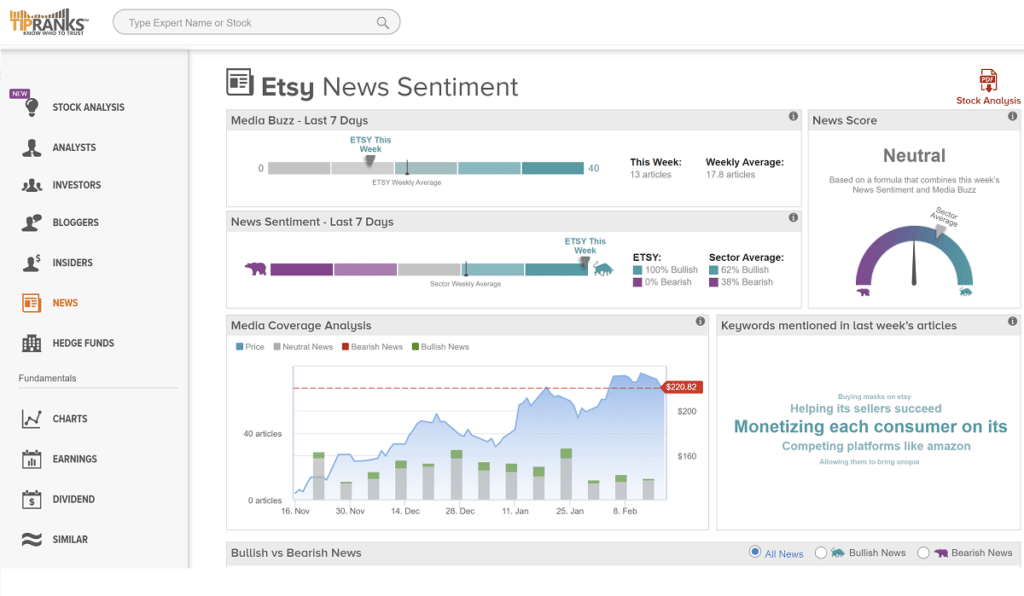
Task: Click the search magnifier icon
Action: [383, 23]
